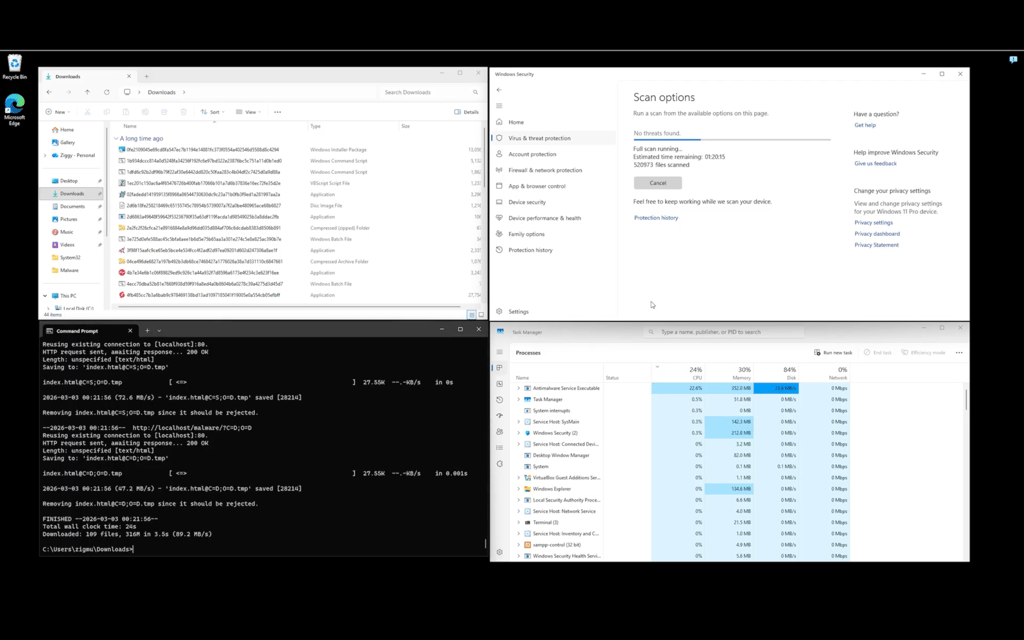This screenshot has height=640, width=1024.
Task: Open Account protection in Windows Security
Action: click(x=552, y=154)
